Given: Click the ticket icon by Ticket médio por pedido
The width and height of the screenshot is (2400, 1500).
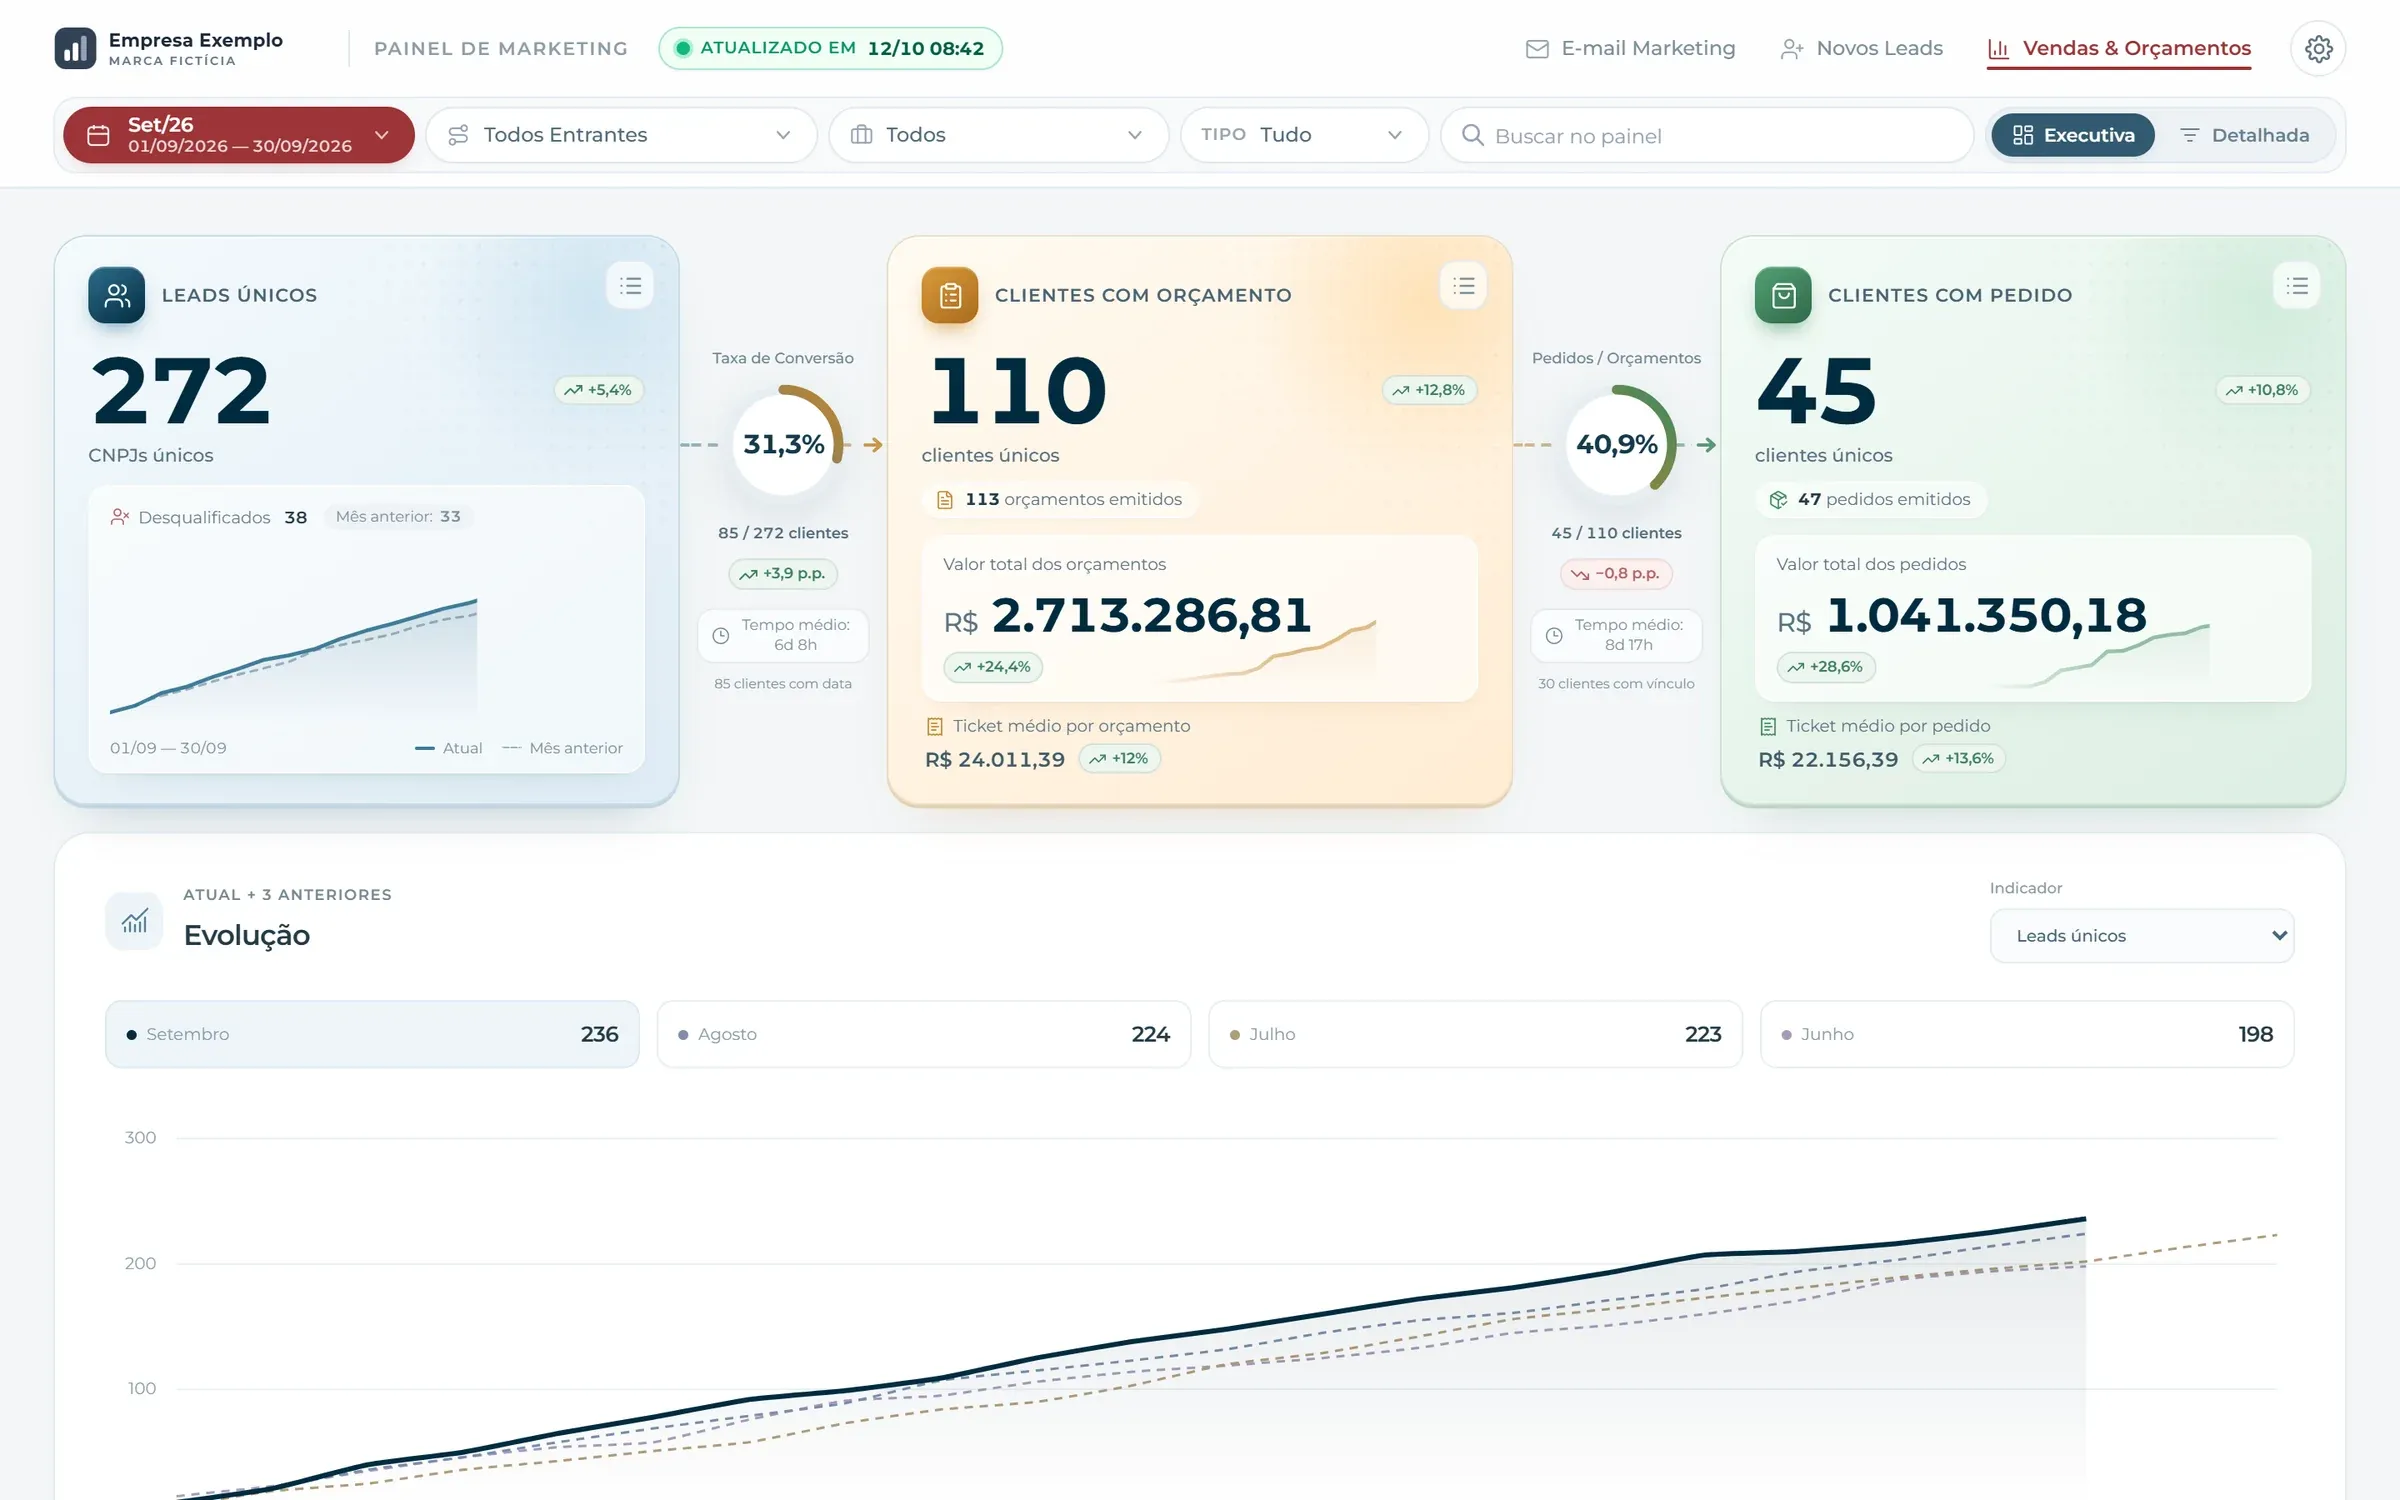Looking at the screenshot, I should 1768,727.
